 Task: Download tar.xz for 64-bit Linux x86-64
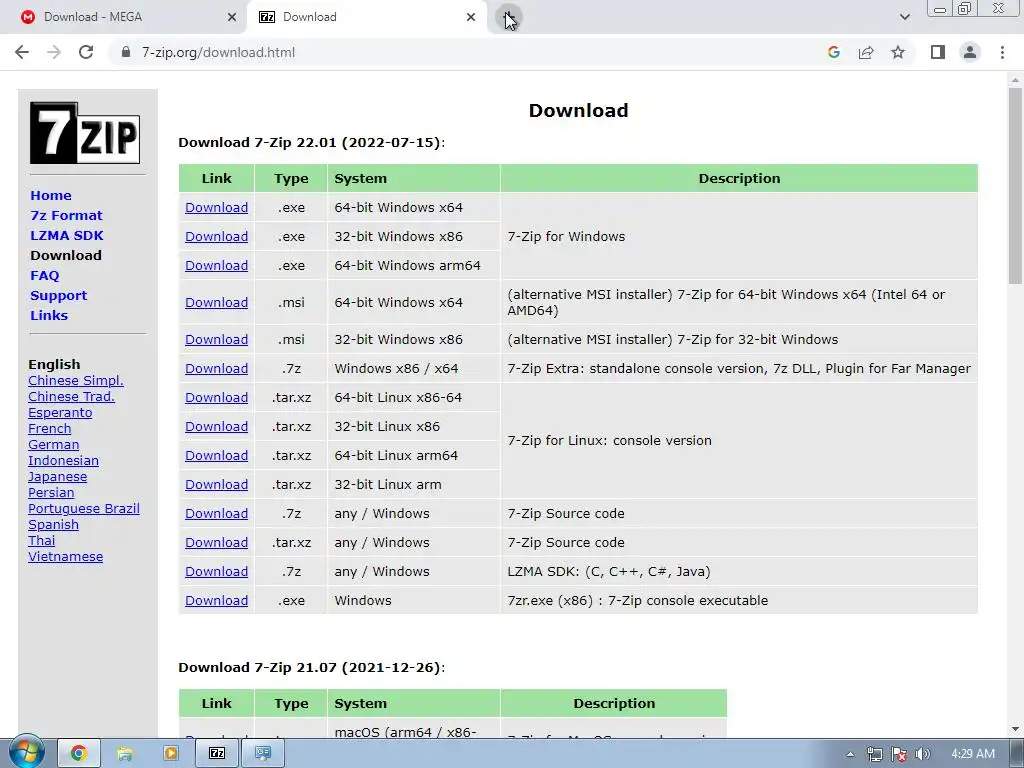point(216,398)
